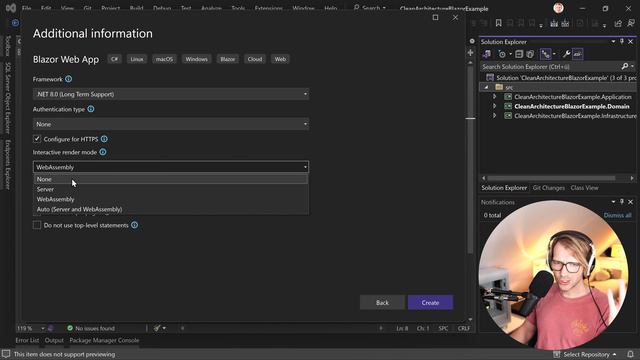Click the Interactive render mode info icon

[x=103, y=152]
